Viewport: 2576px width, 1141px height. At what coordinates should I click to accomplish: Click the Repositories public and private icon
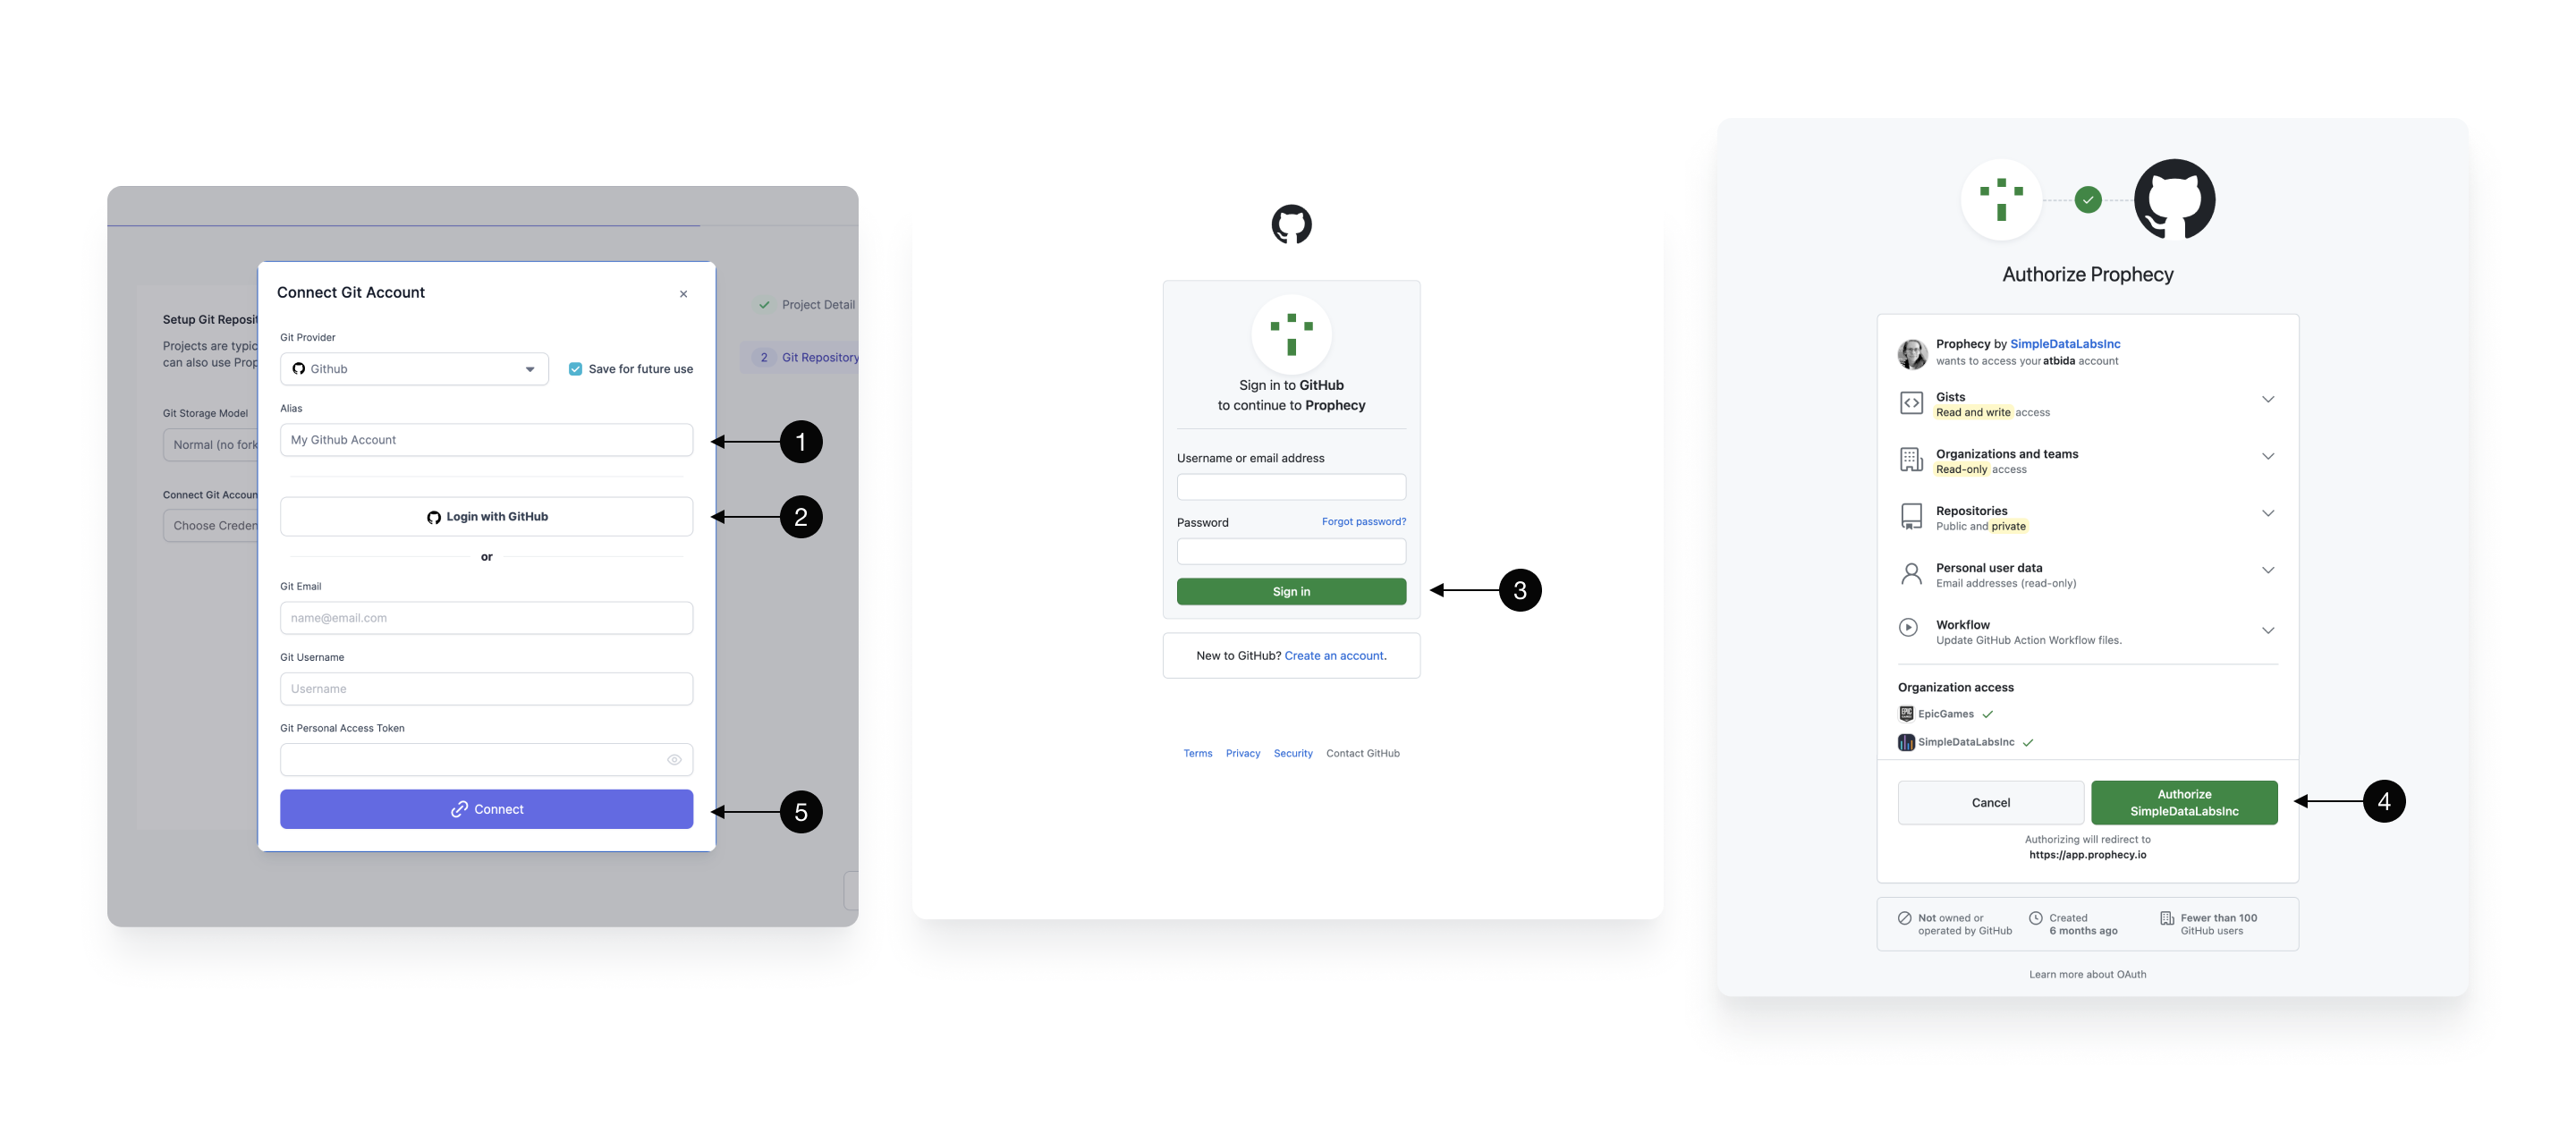pyautogui.click(x=1911, y=517)
